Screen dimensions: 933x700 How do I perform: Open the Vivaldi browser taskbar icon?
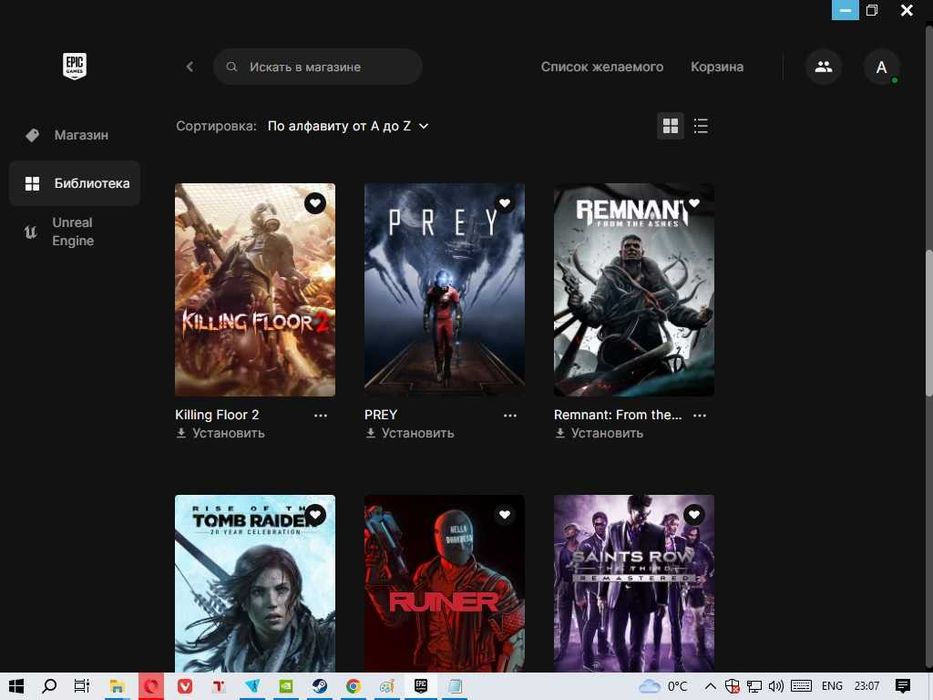185,686
